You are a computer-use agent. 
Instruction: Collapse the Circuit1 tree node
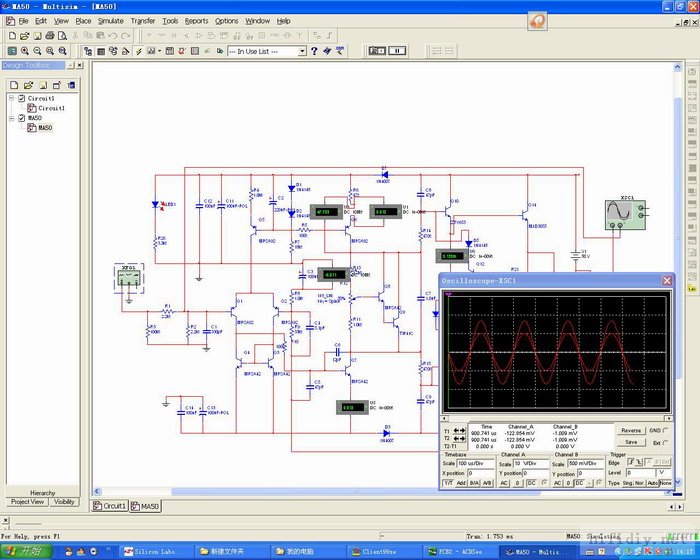click(9, 98)
